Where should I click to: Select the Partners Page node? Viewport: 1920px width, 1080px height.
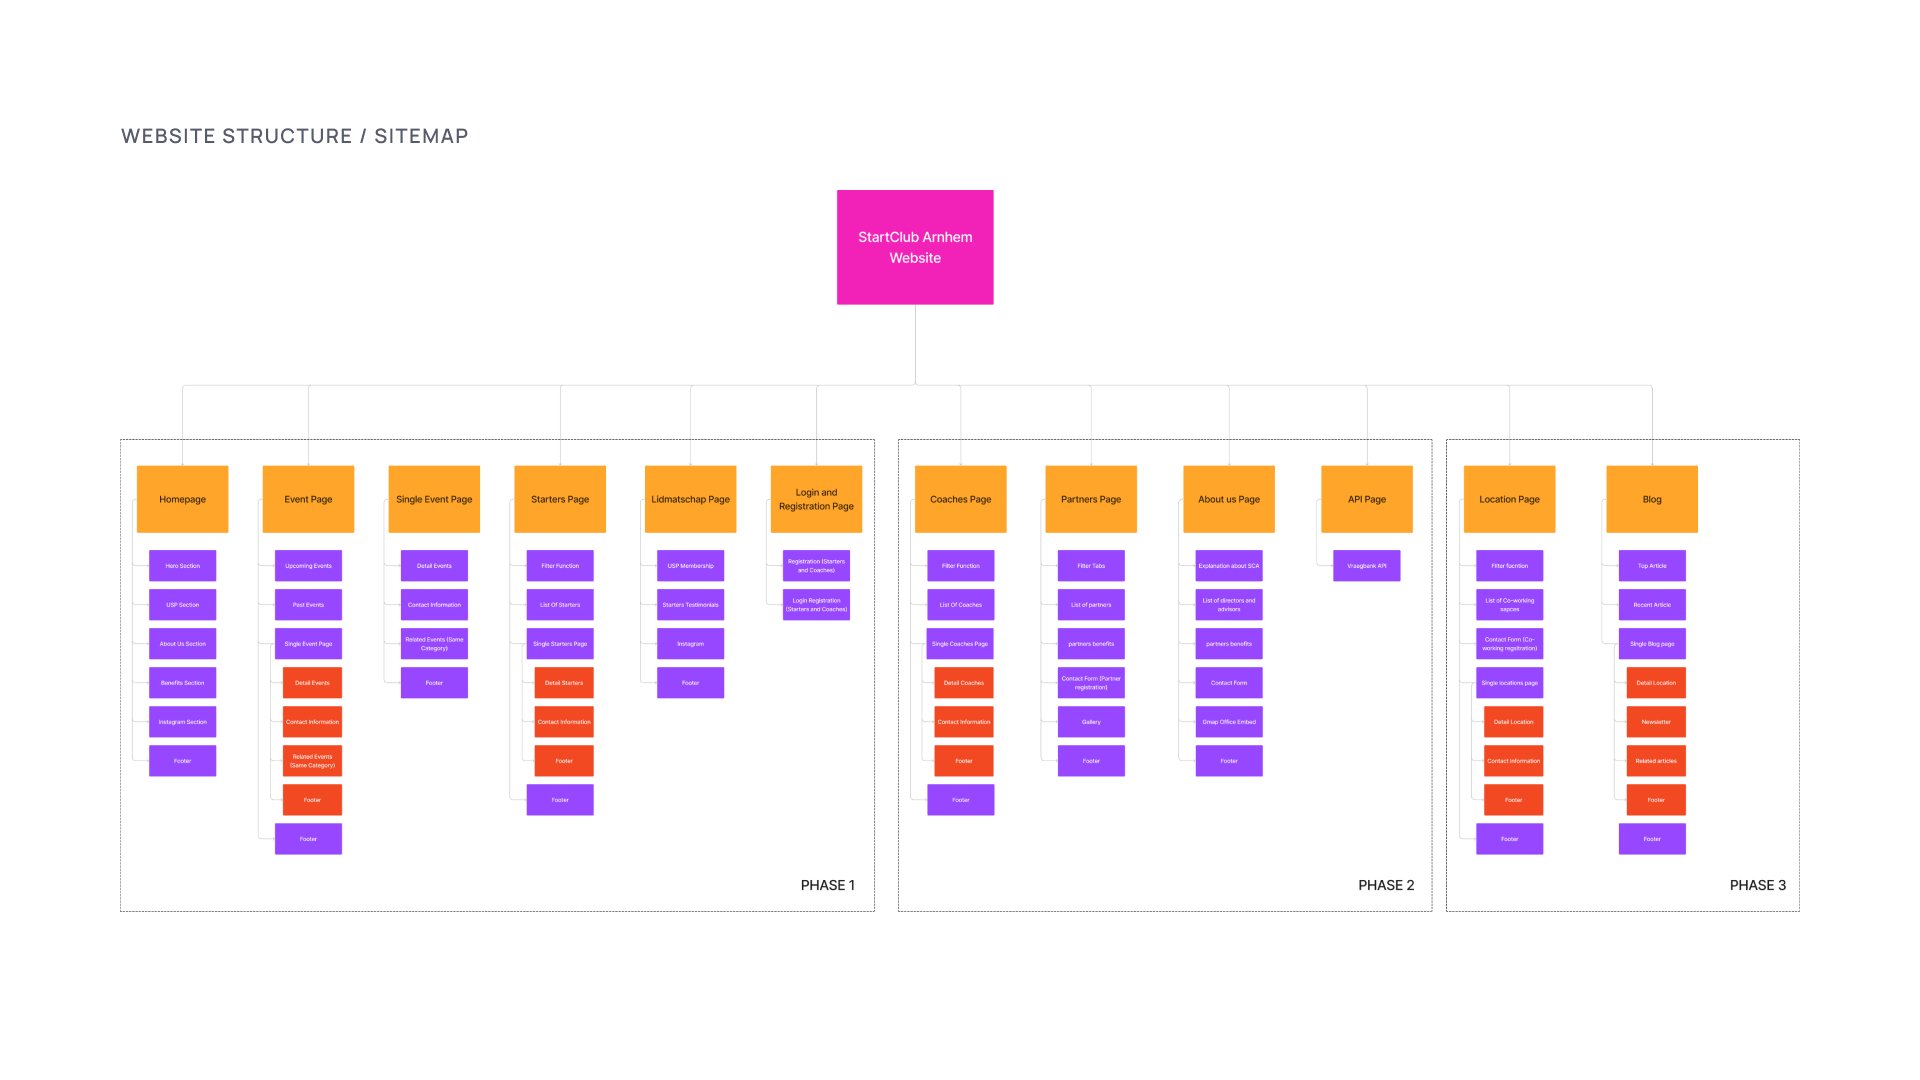click(x=1091, y=499)
